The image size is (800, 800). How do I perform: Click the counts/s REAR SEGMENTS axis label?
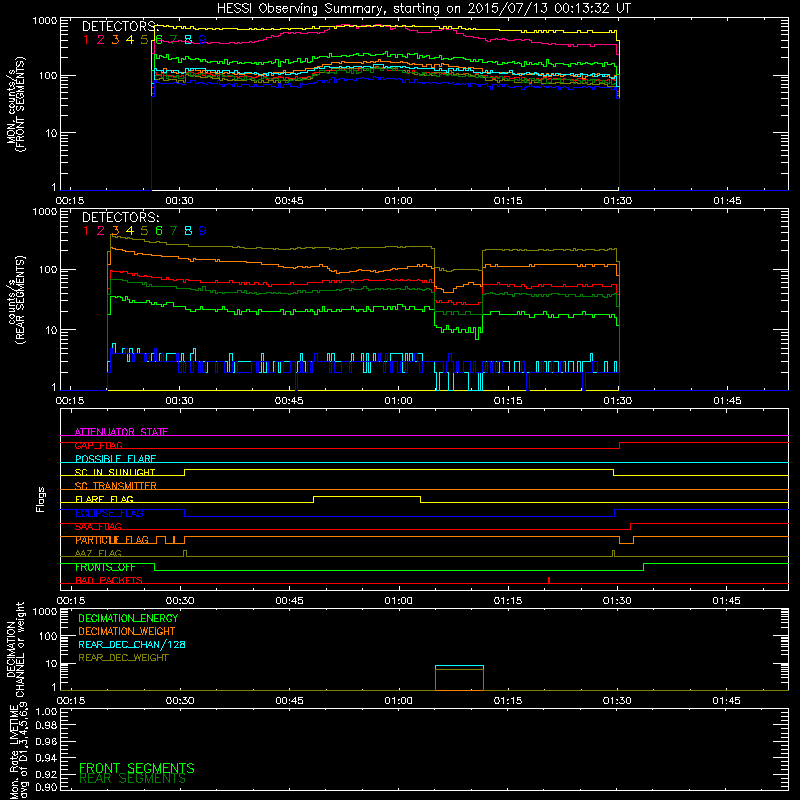click(15, 300)
